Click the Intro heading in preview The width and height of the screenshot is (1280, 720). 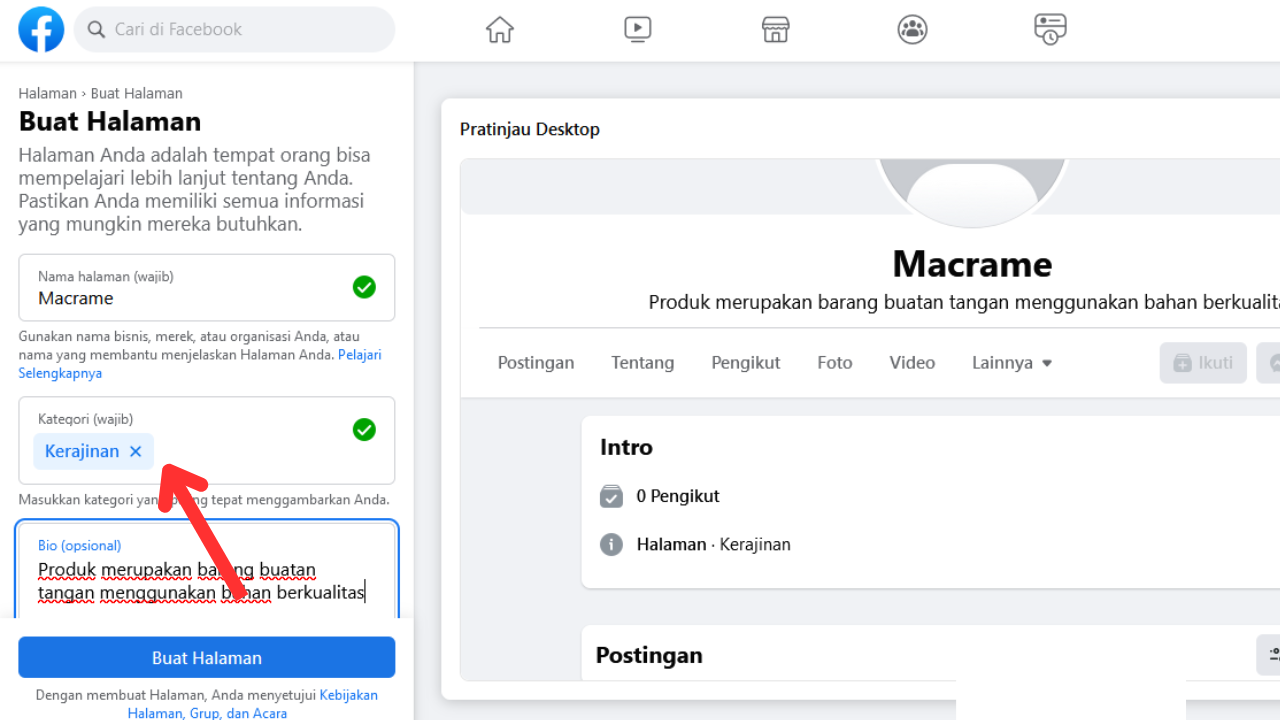626,448
